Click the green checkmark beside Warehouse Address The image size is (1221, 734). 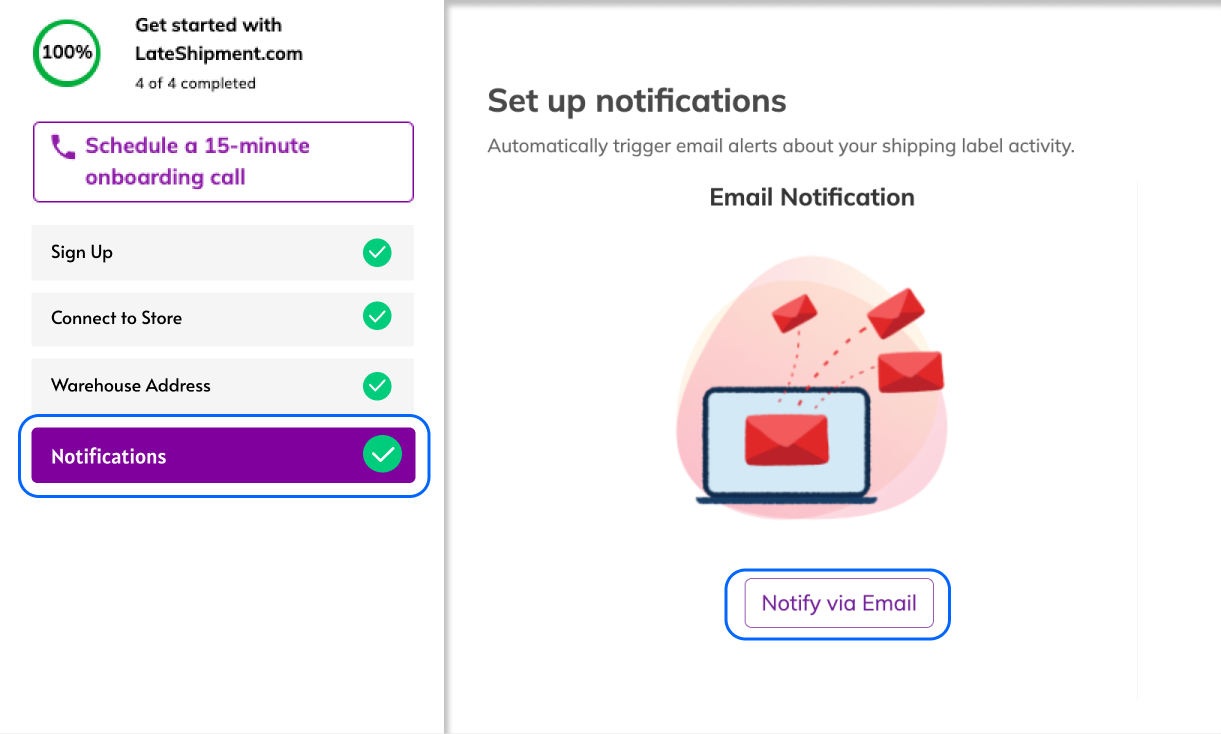coord(377,385)
